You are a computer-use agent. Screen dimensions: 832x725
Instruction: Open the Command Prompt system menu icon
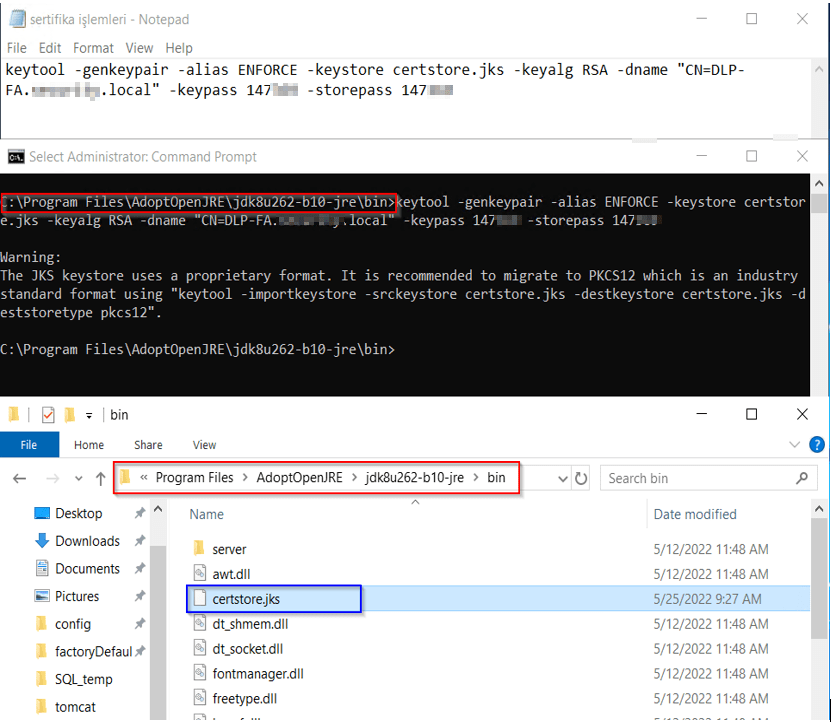[x=16, y=157]
